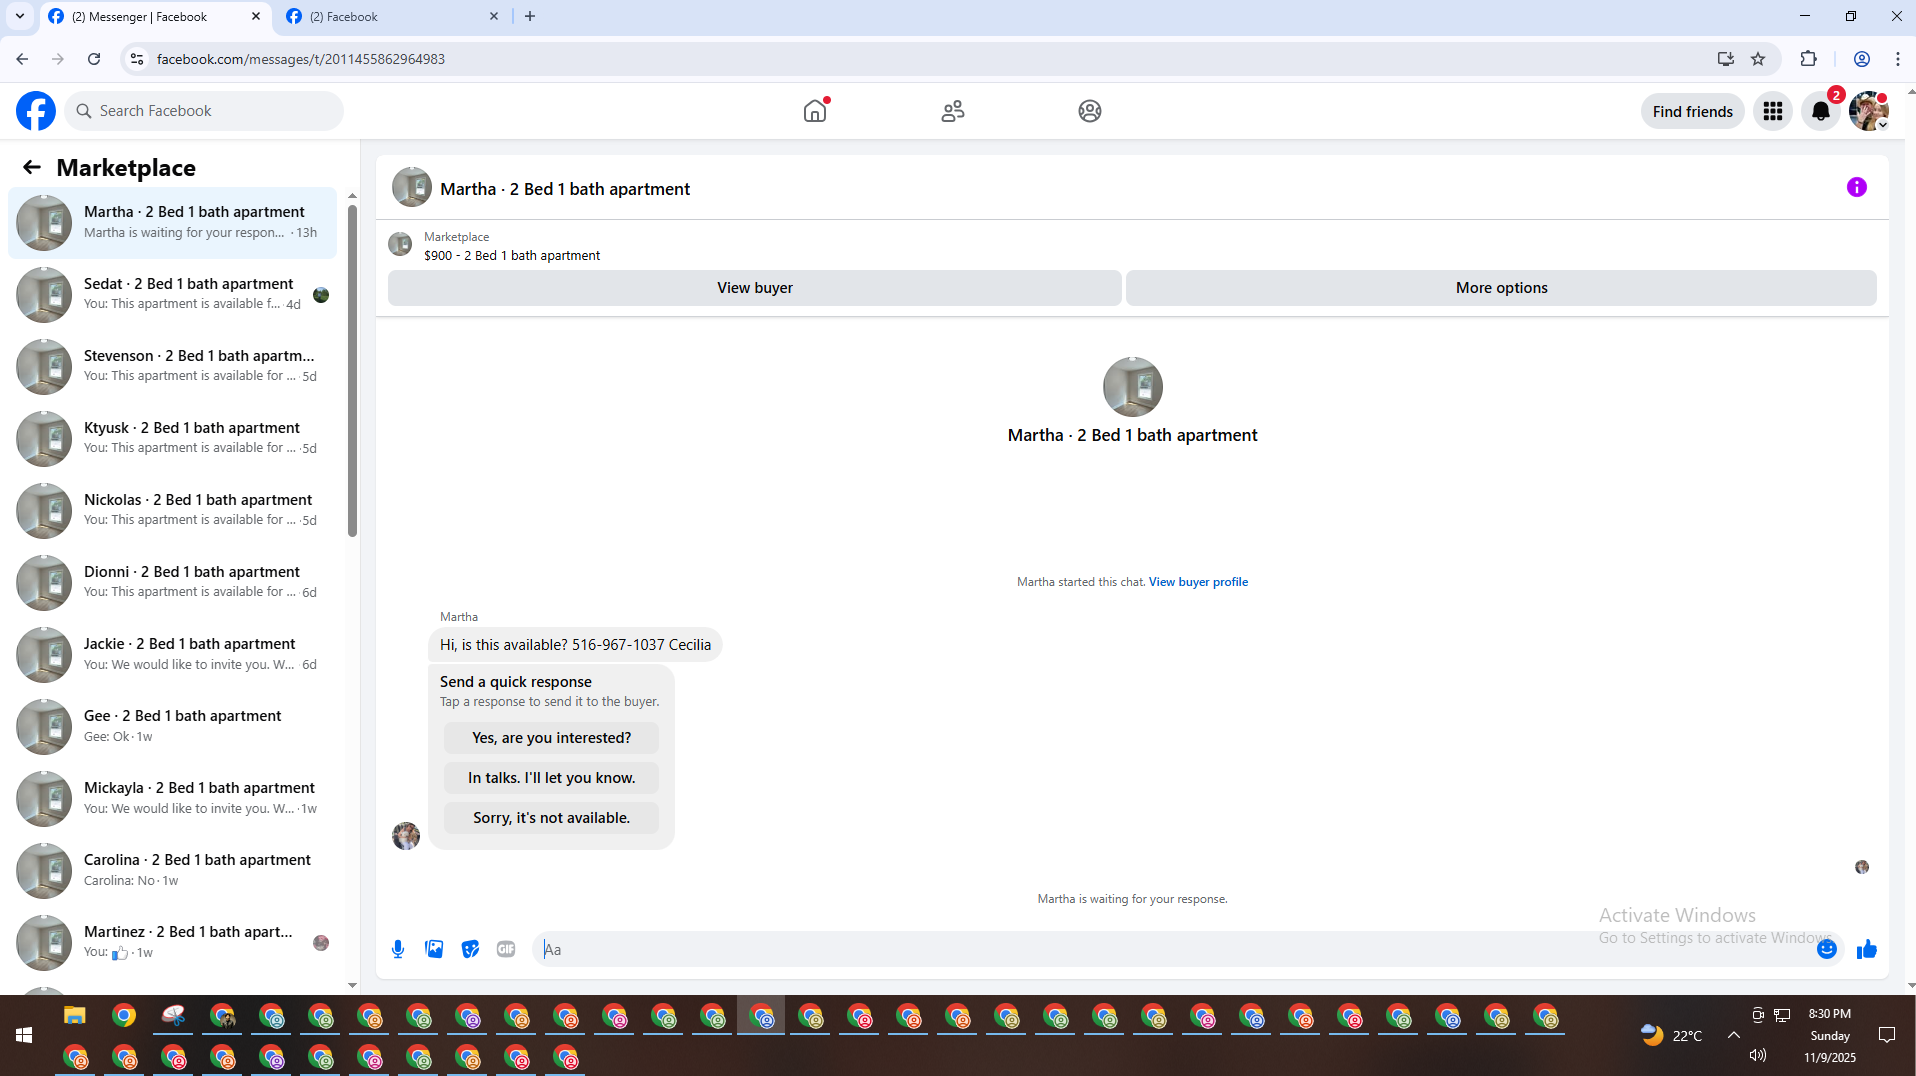Open the notifications bell
The image size is (1916, 1076).
point(1821,111)
